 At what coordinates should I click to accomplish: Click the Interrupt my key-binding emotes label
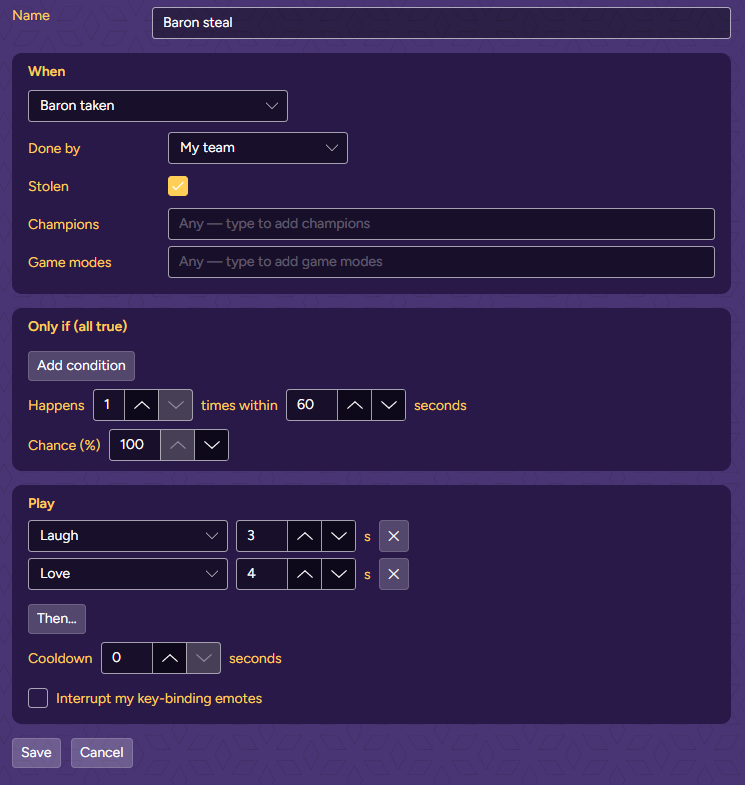159,699
